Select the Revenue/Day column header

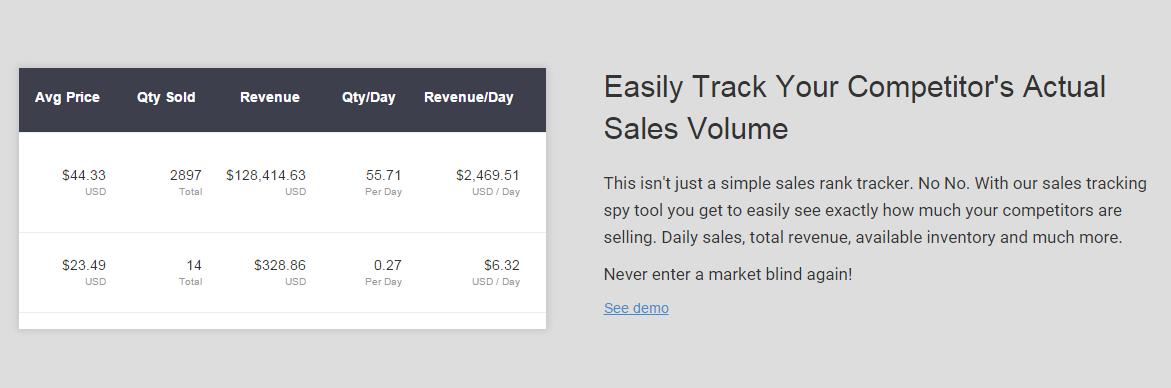(469, 97)
